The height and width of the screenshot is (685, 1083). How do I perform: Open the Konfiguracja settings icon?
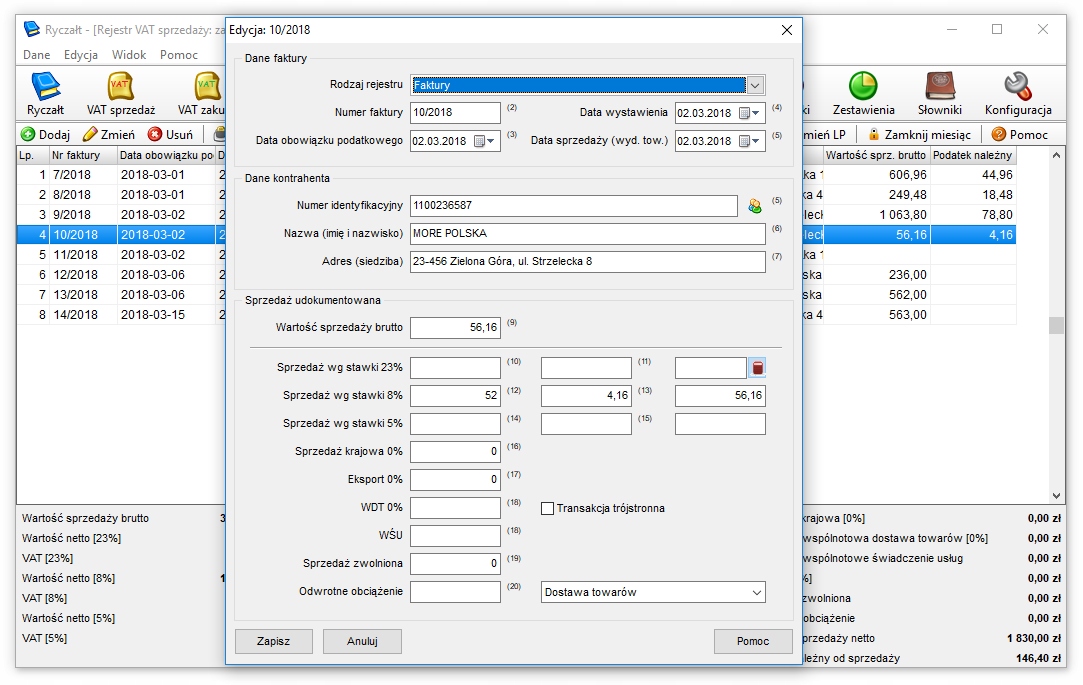(x=1017, y=94)
